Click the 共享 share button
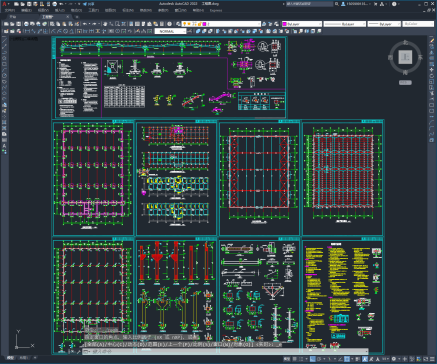Image resolution: width=437 pixels, height=364 pixels. pos(89,4)
